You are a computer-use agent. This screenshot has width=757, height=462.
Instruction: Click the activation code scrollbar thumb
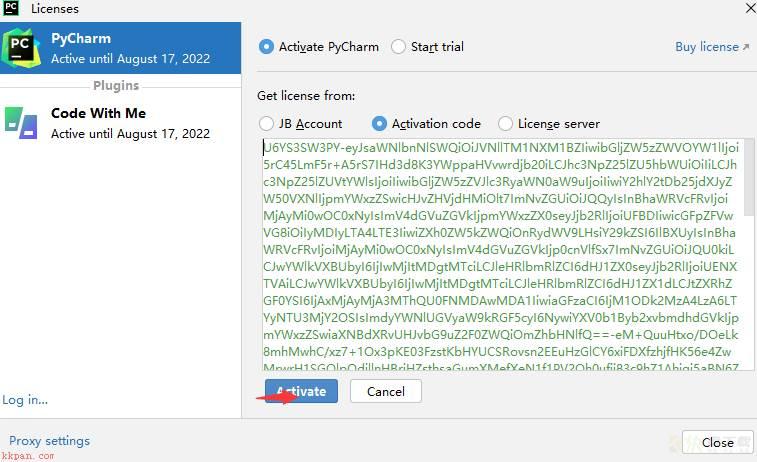(749, 177)
